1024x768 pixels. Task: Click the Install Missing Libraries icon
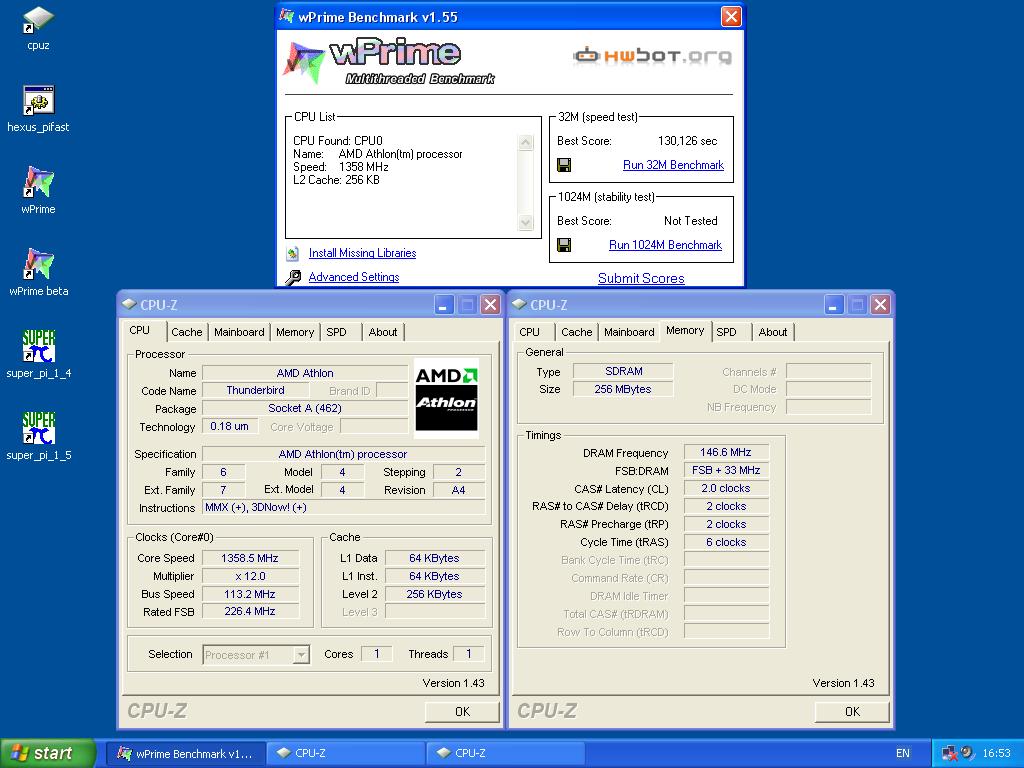pyautogui.click(x=293, y=253)
